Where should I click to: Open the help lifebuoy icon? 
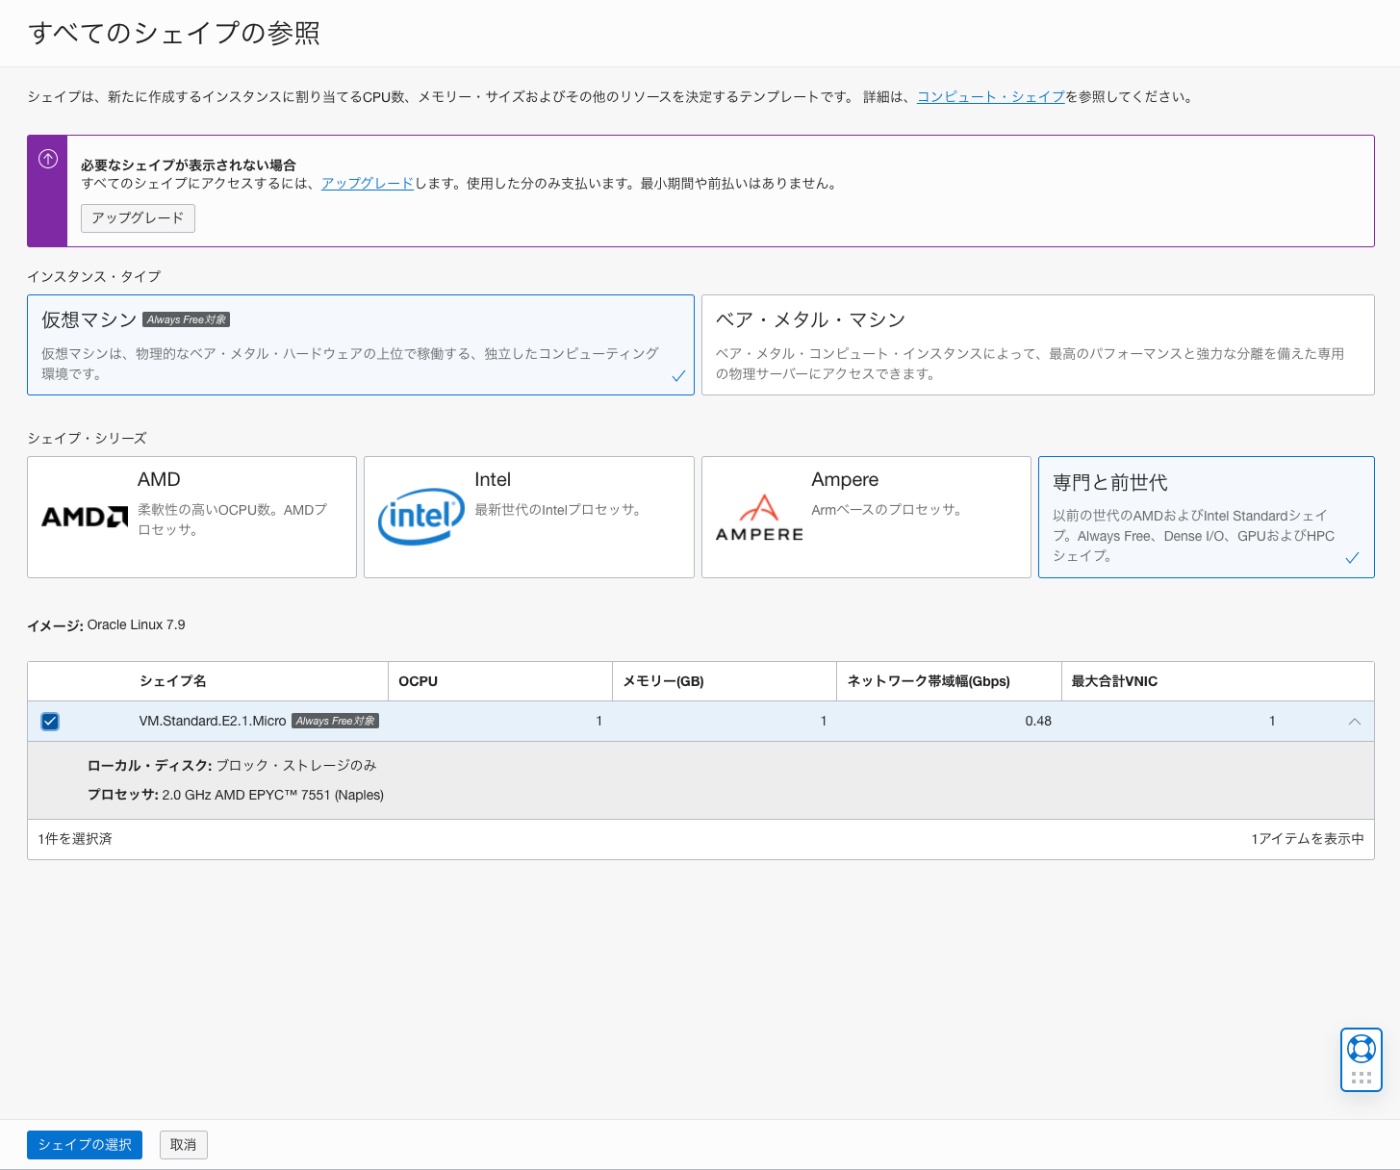1361,1048
